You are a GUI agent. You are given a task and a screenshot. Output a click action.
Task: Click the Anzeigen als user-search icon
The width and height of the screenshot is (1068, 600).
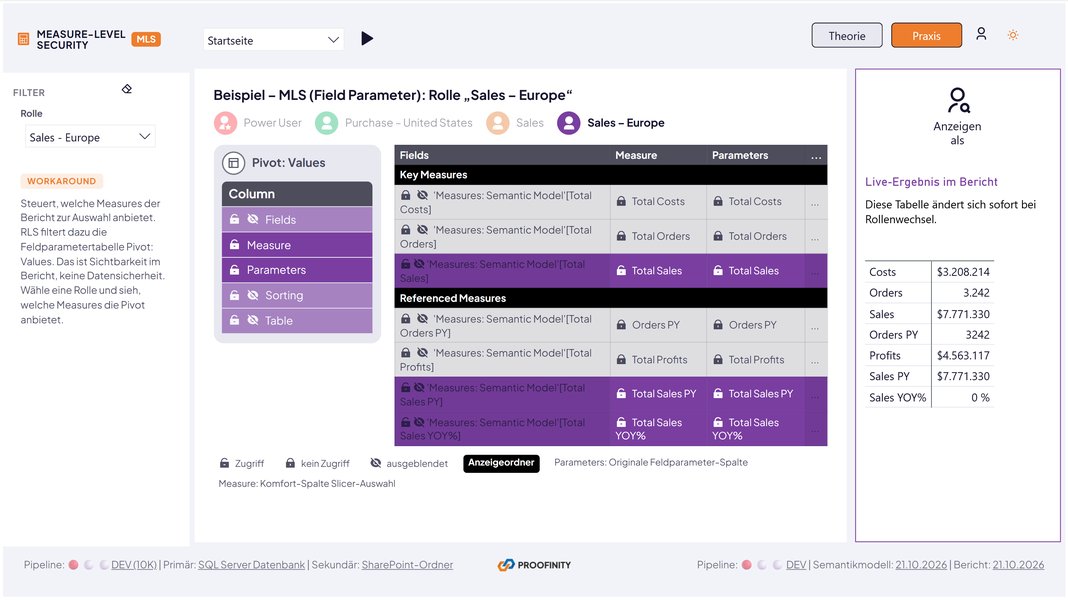(x=958, y=100)
